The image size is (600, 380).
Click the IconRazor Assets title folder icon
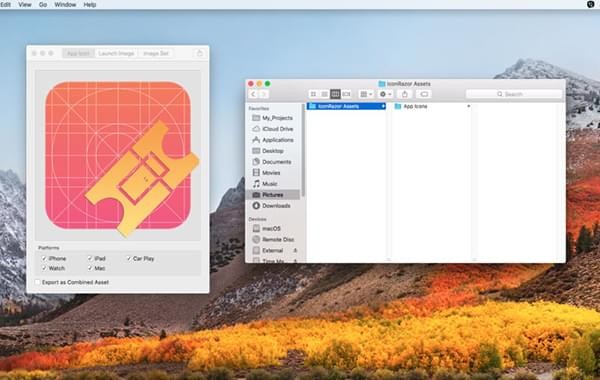(382, 83)
